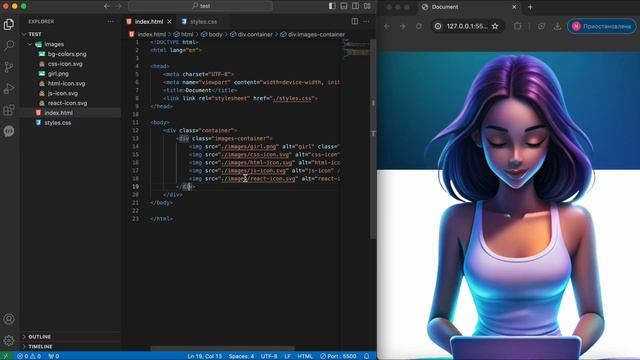Open the chat icon in activity bar

pyautogui.click(x=9, y=131)
